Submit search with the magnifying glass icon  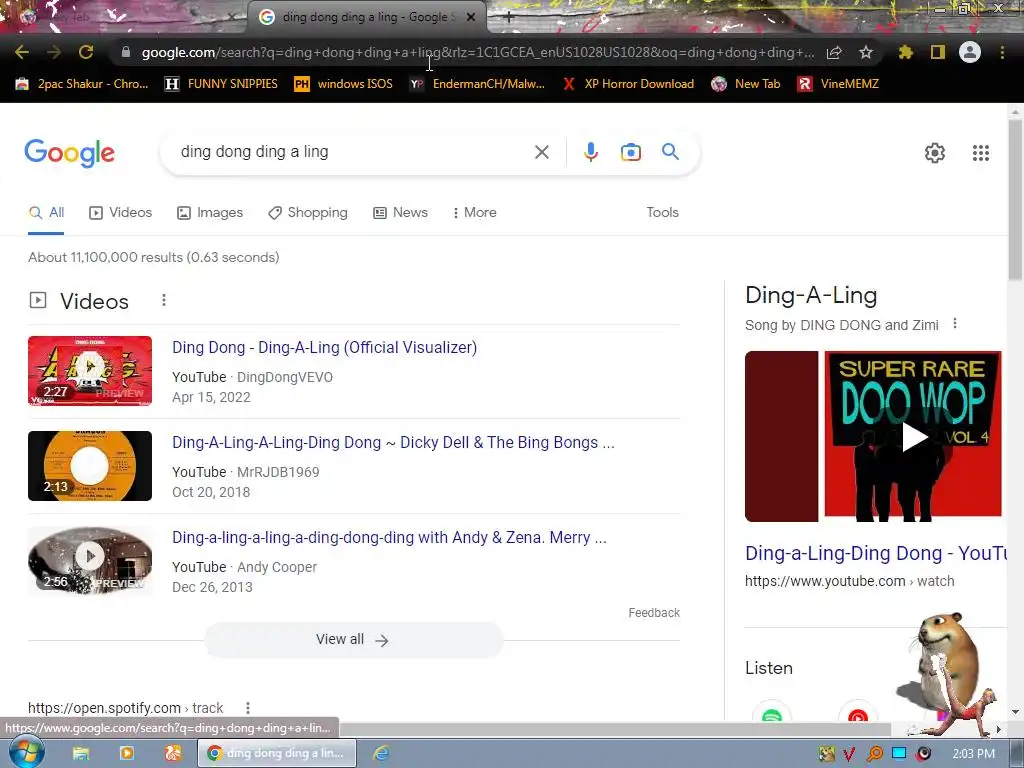tap(671, 152)
